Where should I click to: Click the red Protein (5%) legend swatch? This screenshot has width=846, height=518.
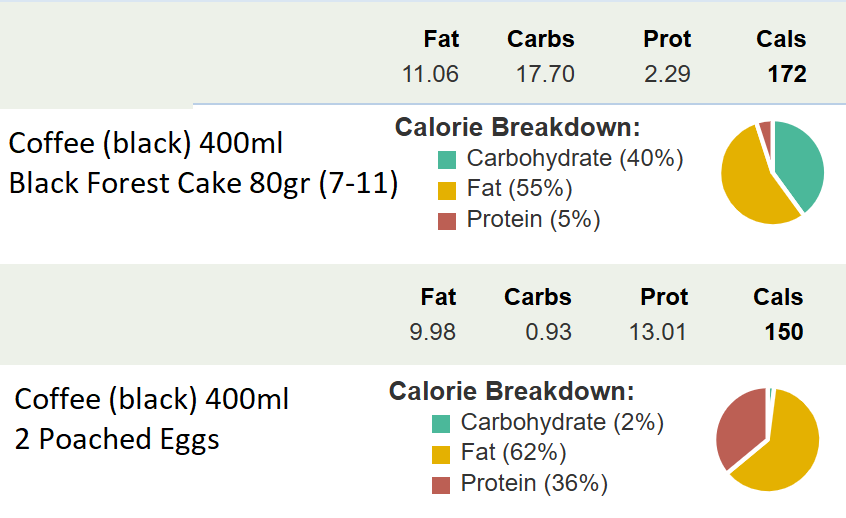point(447,220)
